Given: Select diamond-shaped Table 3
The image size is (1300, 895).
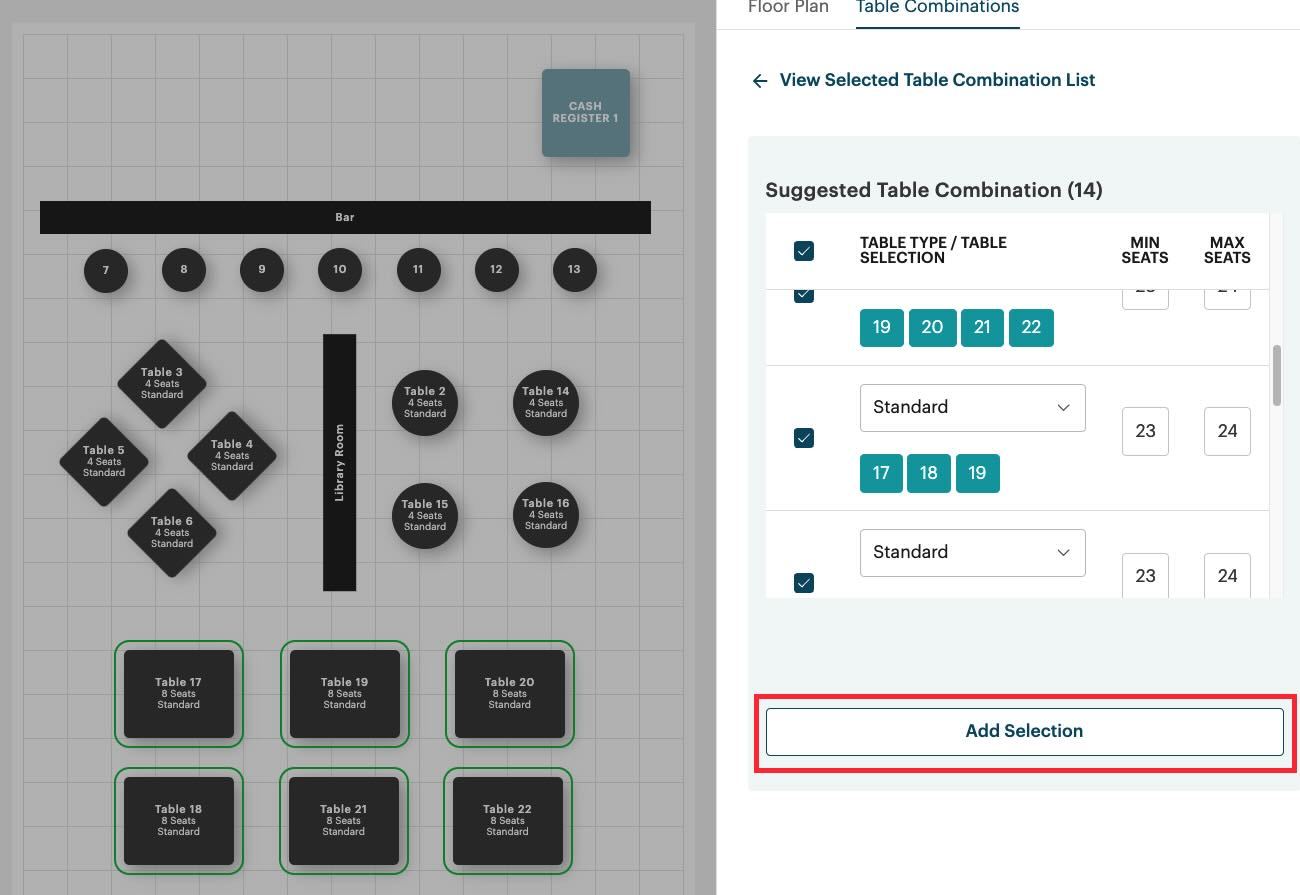Looking at the screenshot, I should 161,383.
